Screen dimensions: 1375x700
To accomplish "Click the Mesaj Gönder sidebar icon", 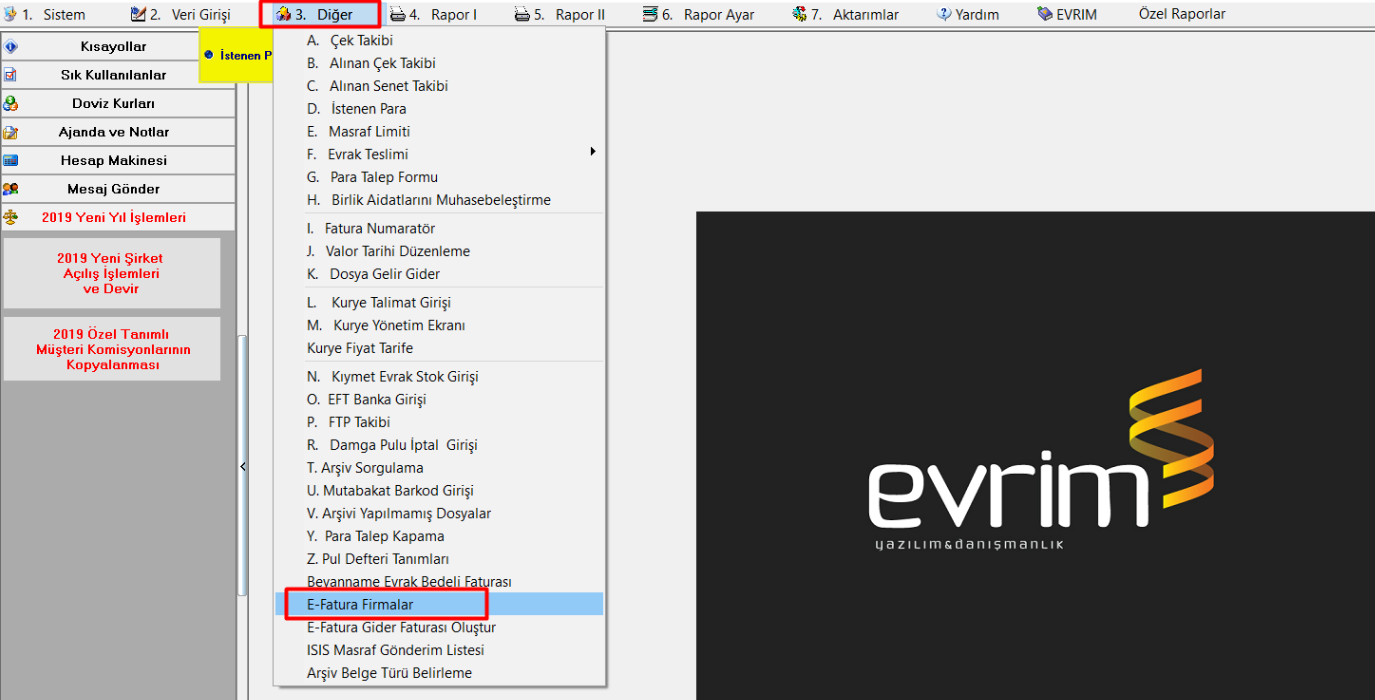I will [x=11, y=189].
